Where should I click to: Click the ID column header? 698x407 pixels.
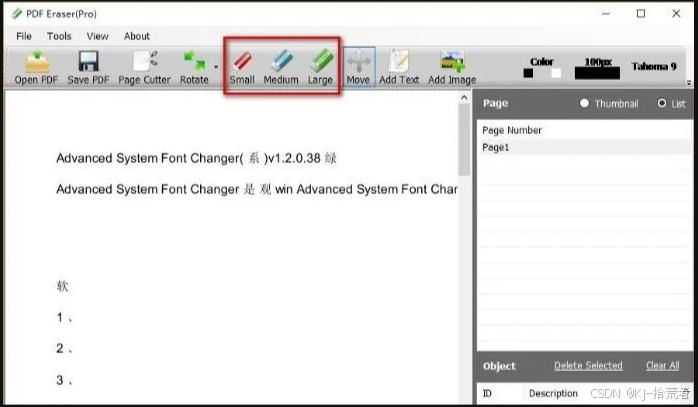487,394
